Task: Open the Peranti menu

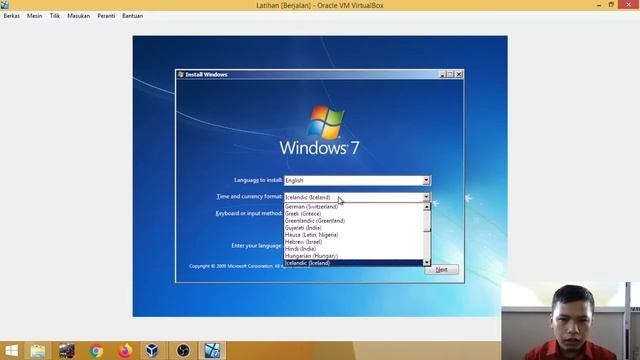Action: tap(106, 16)
